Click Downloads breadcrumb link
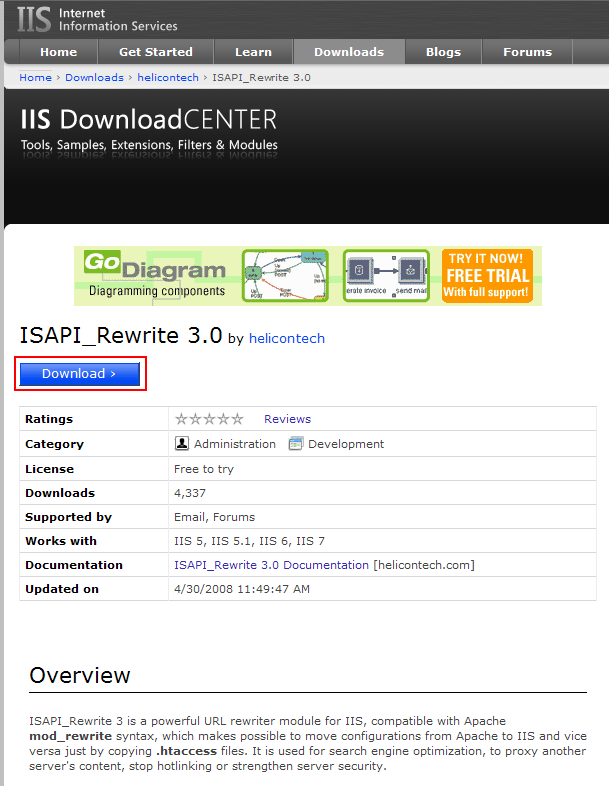 coord(94,77)
